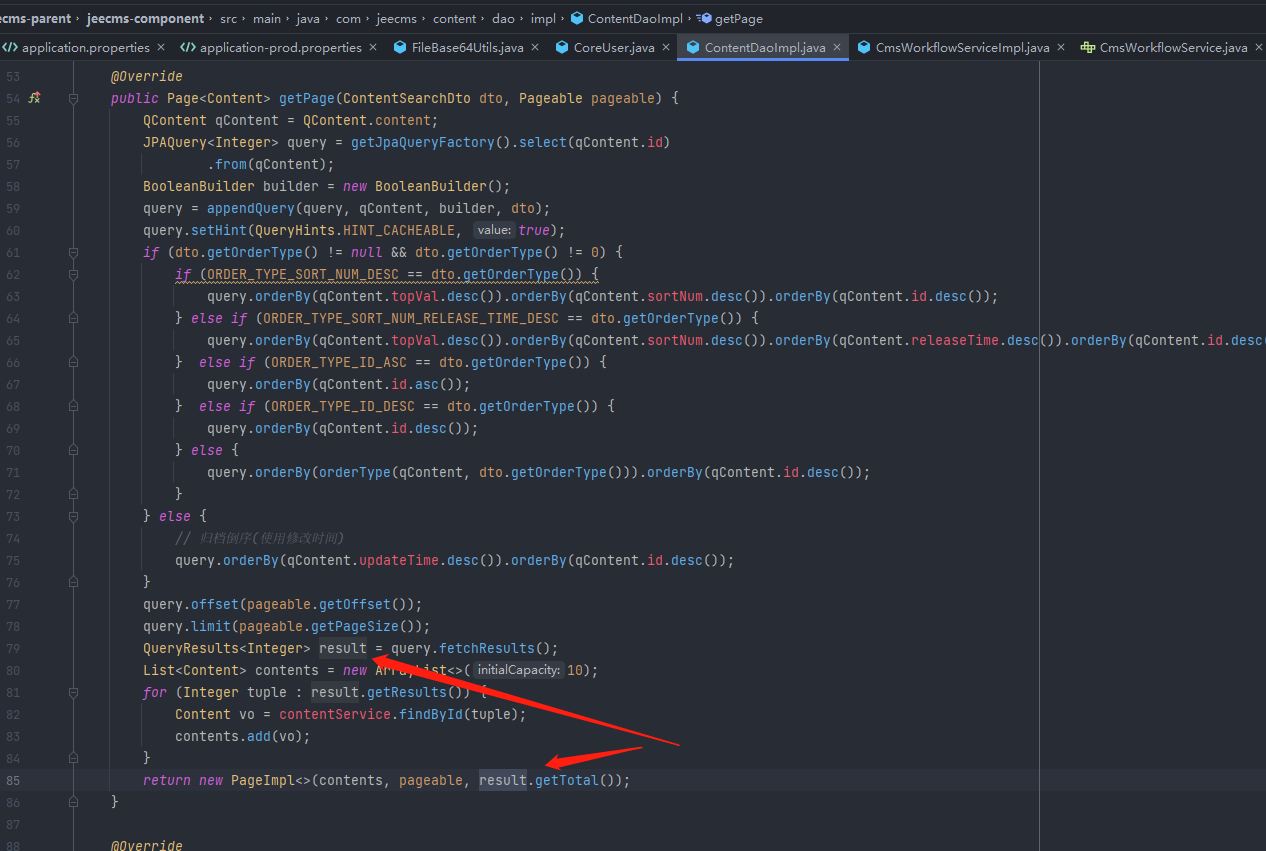This screenshot has width=1266, height=851.
Task: Fold the for loop at line 81
Action: coord(73,692)
